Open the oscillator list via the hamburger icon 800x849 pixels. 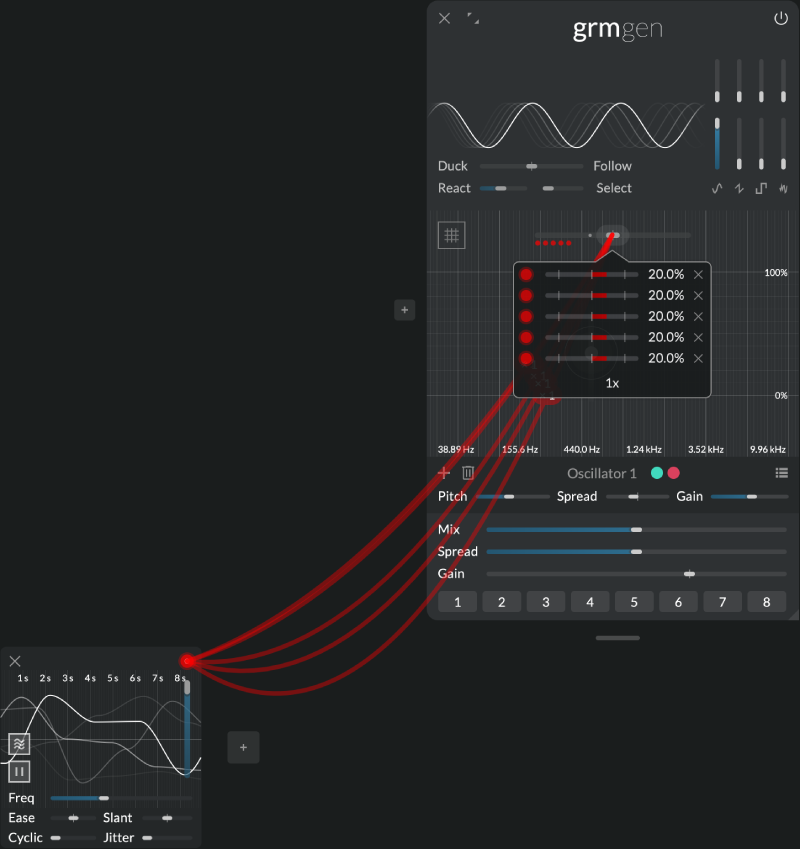click(x=781, y=473)
